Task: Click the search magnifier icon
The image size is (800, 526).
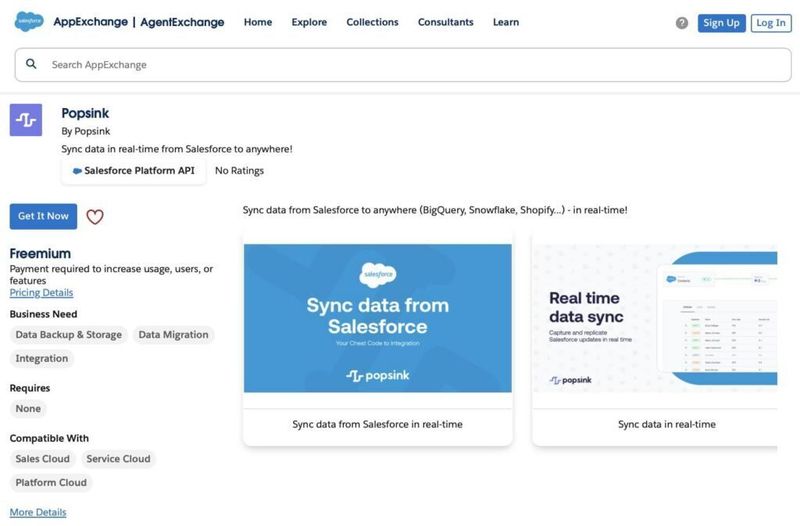Action: tap(31, 64)
